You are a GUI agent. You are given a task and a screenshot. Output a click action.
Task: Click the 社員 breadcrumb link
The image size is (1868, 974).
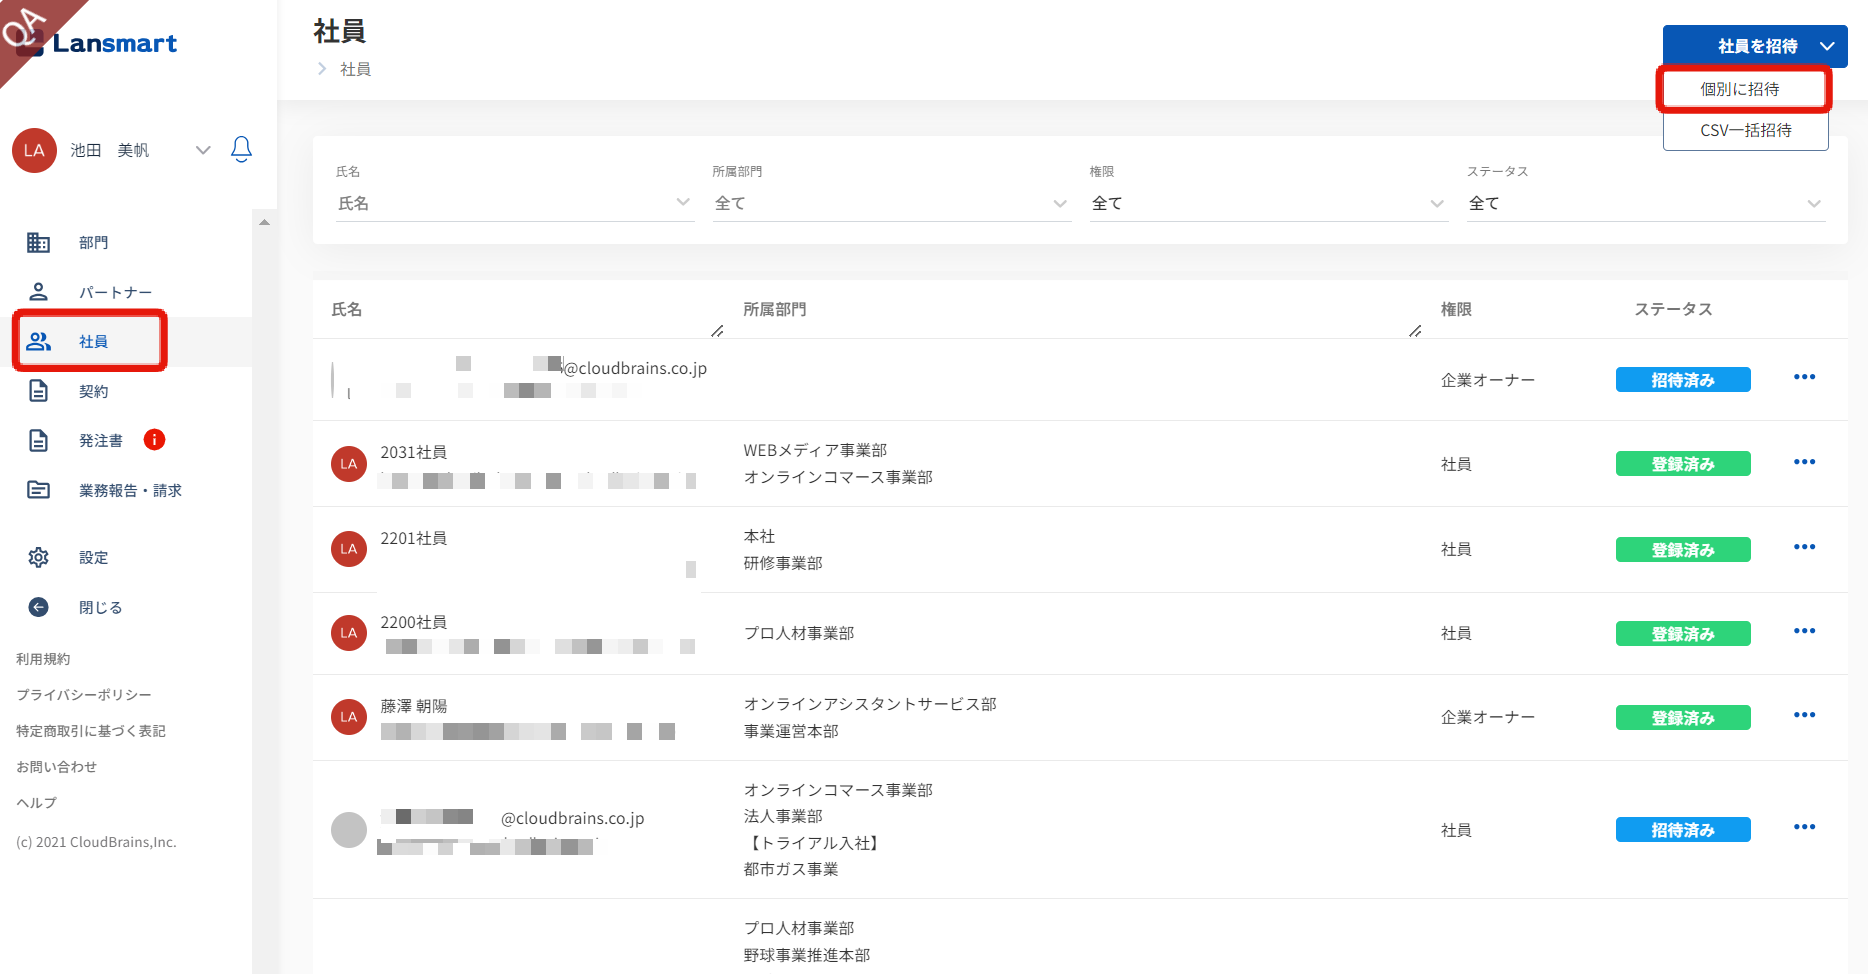pyautogui.click(x=356, y=69)
